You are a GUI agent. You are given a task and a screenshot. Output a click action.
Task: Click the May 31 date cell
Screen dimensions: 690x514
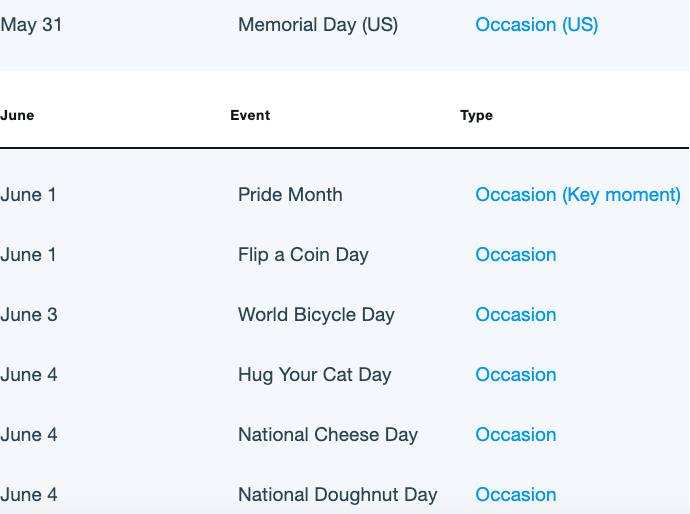[x=31, y=25]
